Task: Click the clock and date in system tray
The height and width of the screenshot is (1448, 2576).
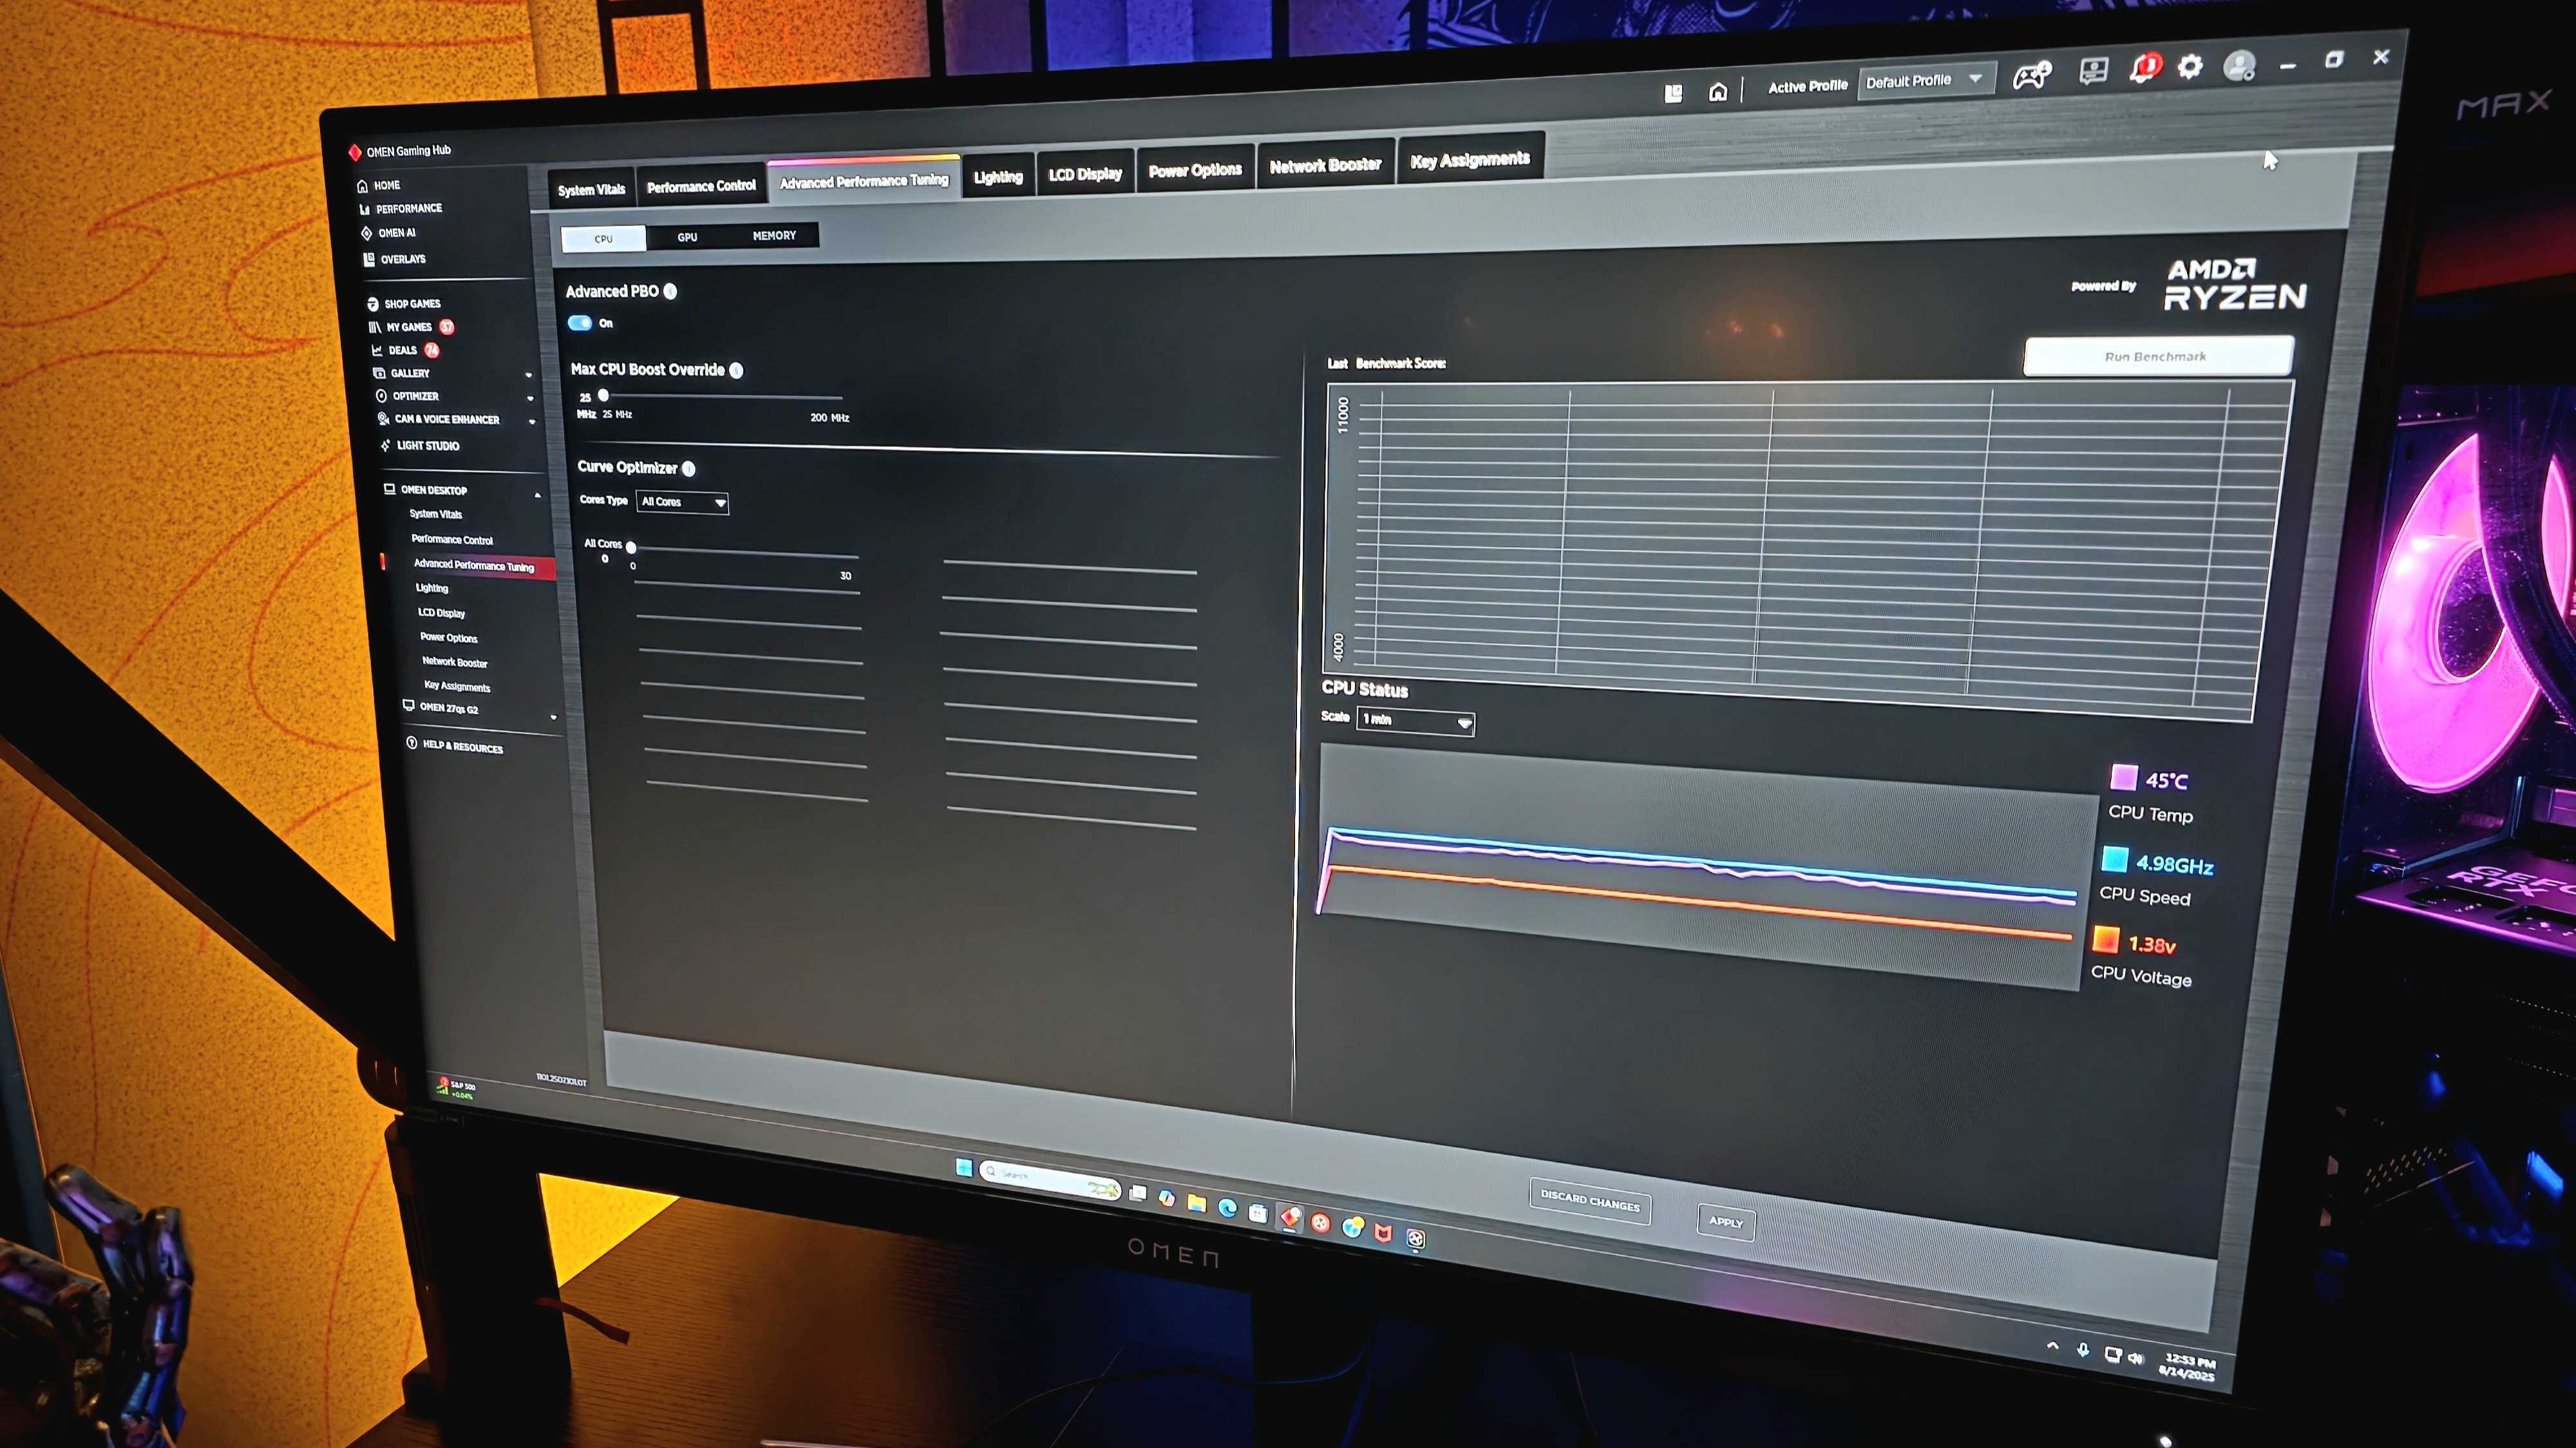Action: (x=2188, y=1367)
